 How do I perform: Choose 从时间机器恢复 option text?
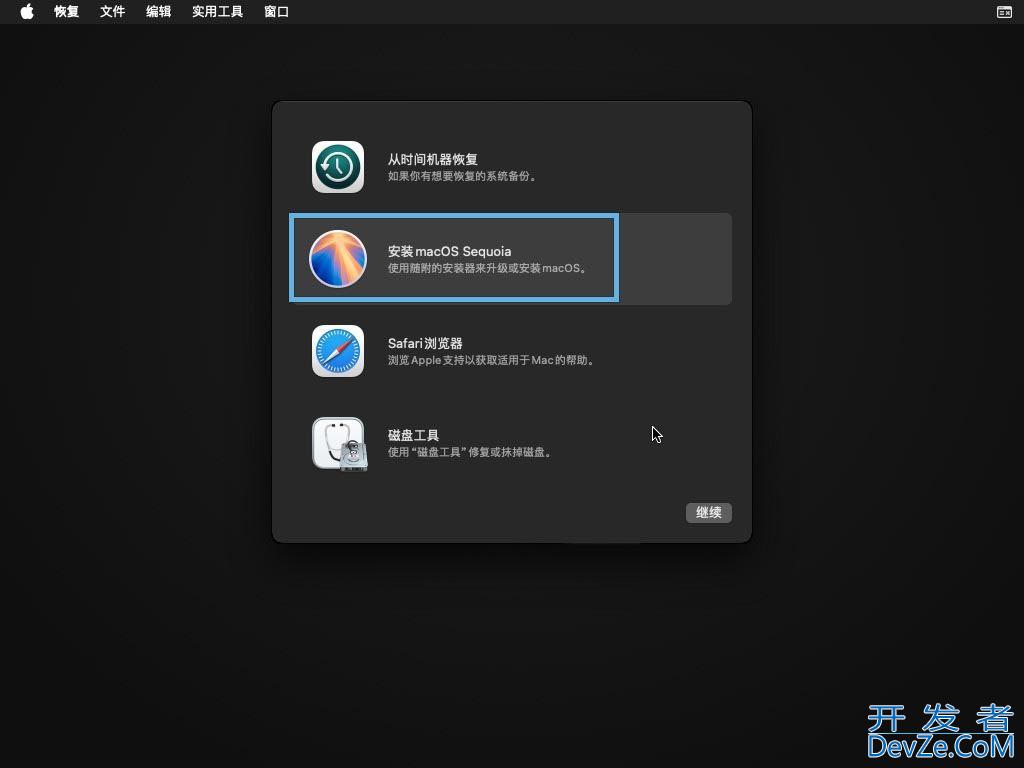tap(433, 159)
